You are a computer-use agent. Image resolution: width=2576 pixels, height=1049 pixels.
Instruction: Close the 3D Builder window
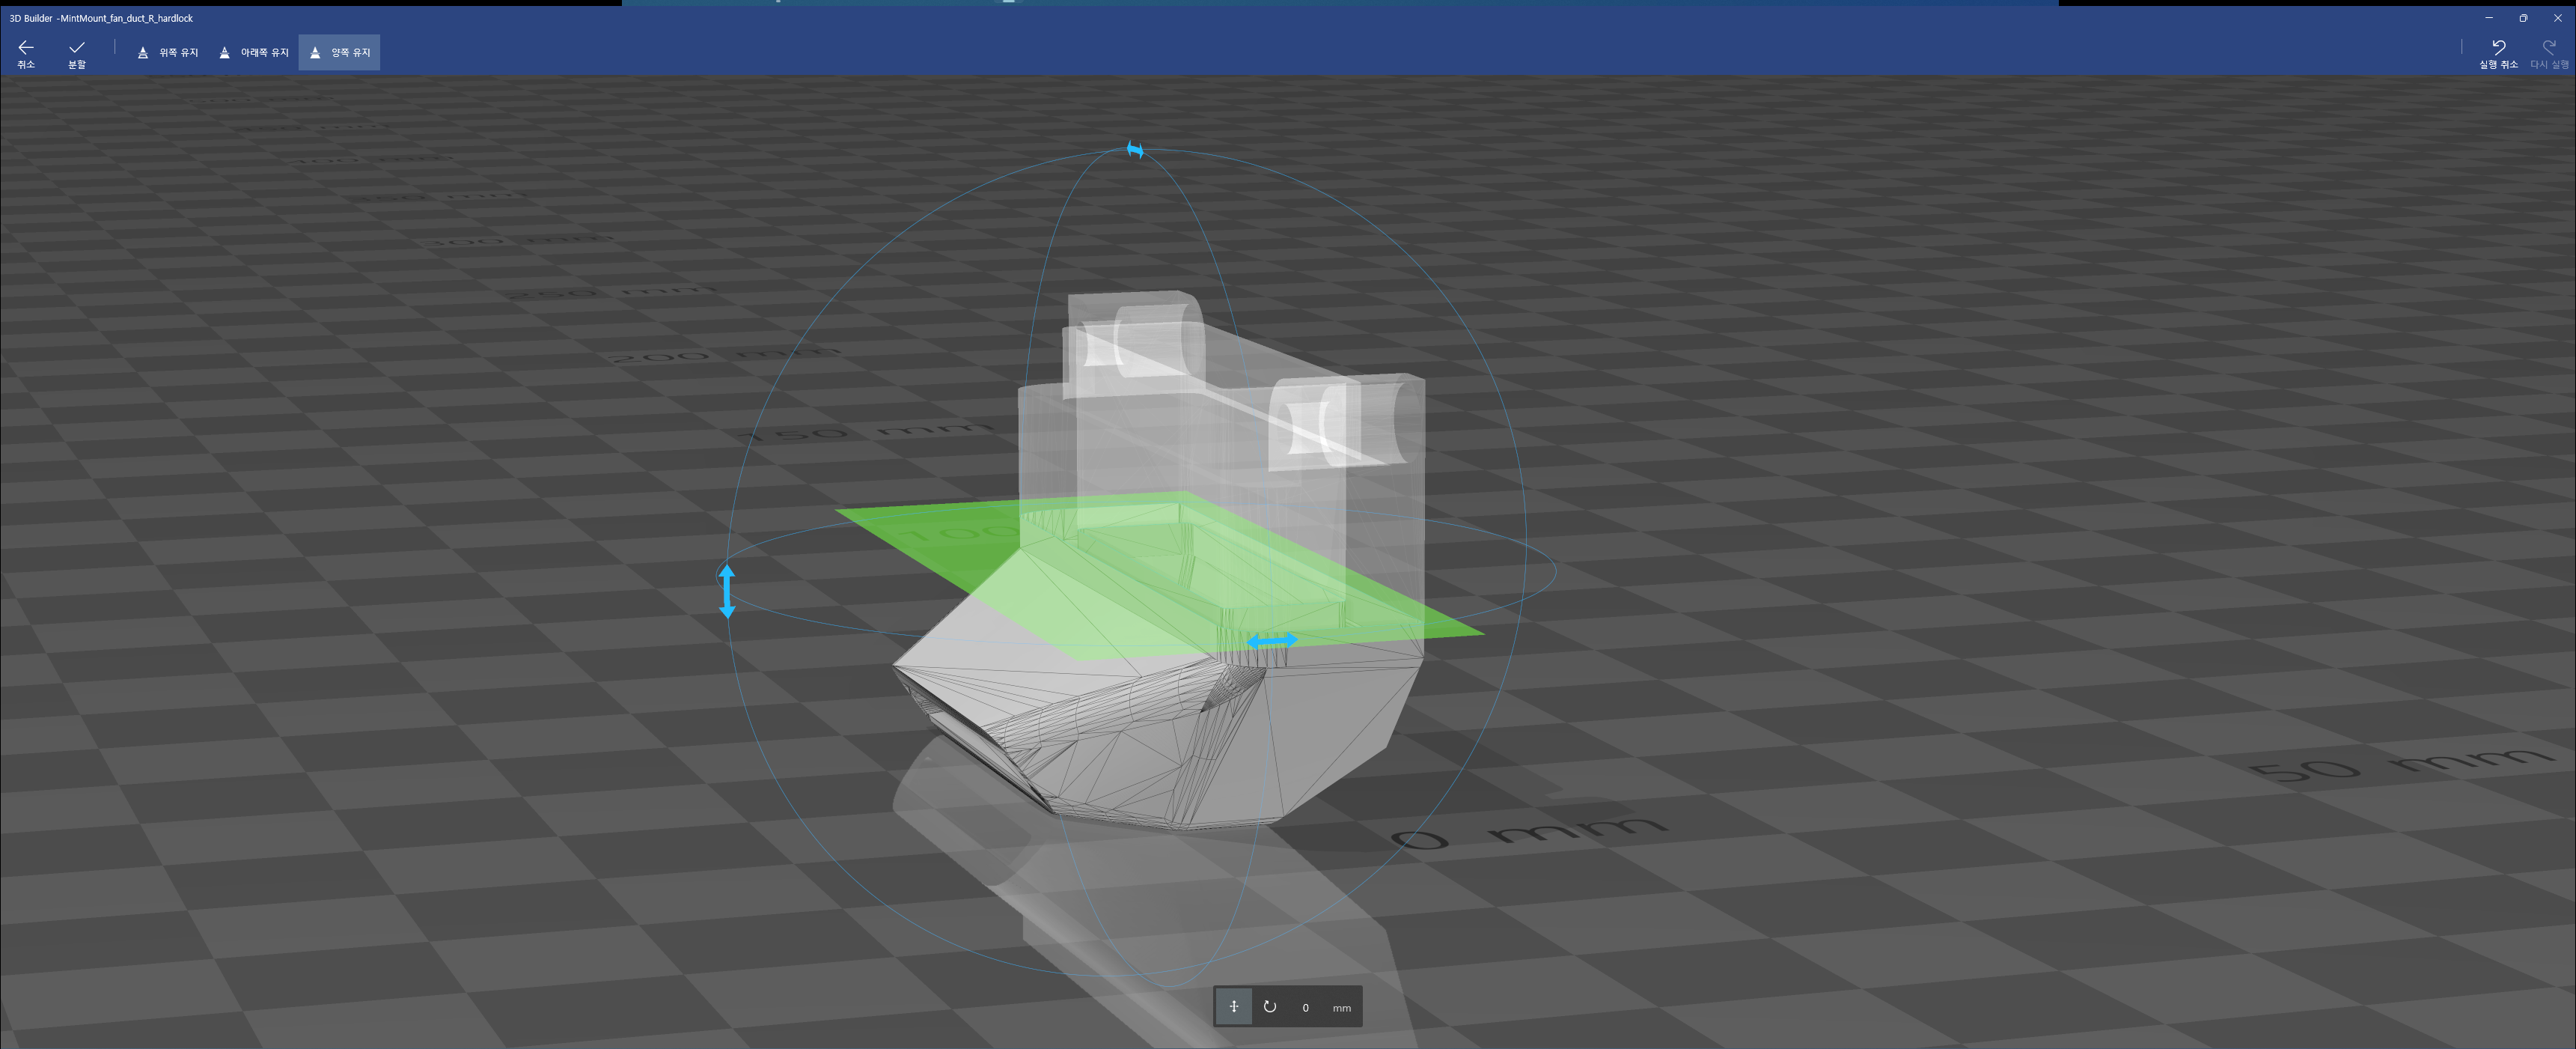(2557, 18)
